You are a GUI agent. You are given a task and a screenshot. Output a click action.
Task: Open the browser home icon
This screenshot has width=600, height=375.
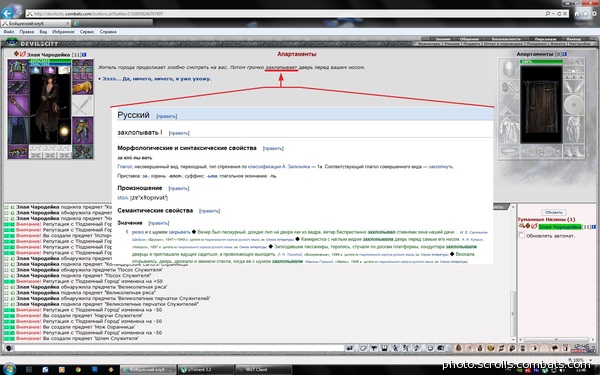coord(577,13)
